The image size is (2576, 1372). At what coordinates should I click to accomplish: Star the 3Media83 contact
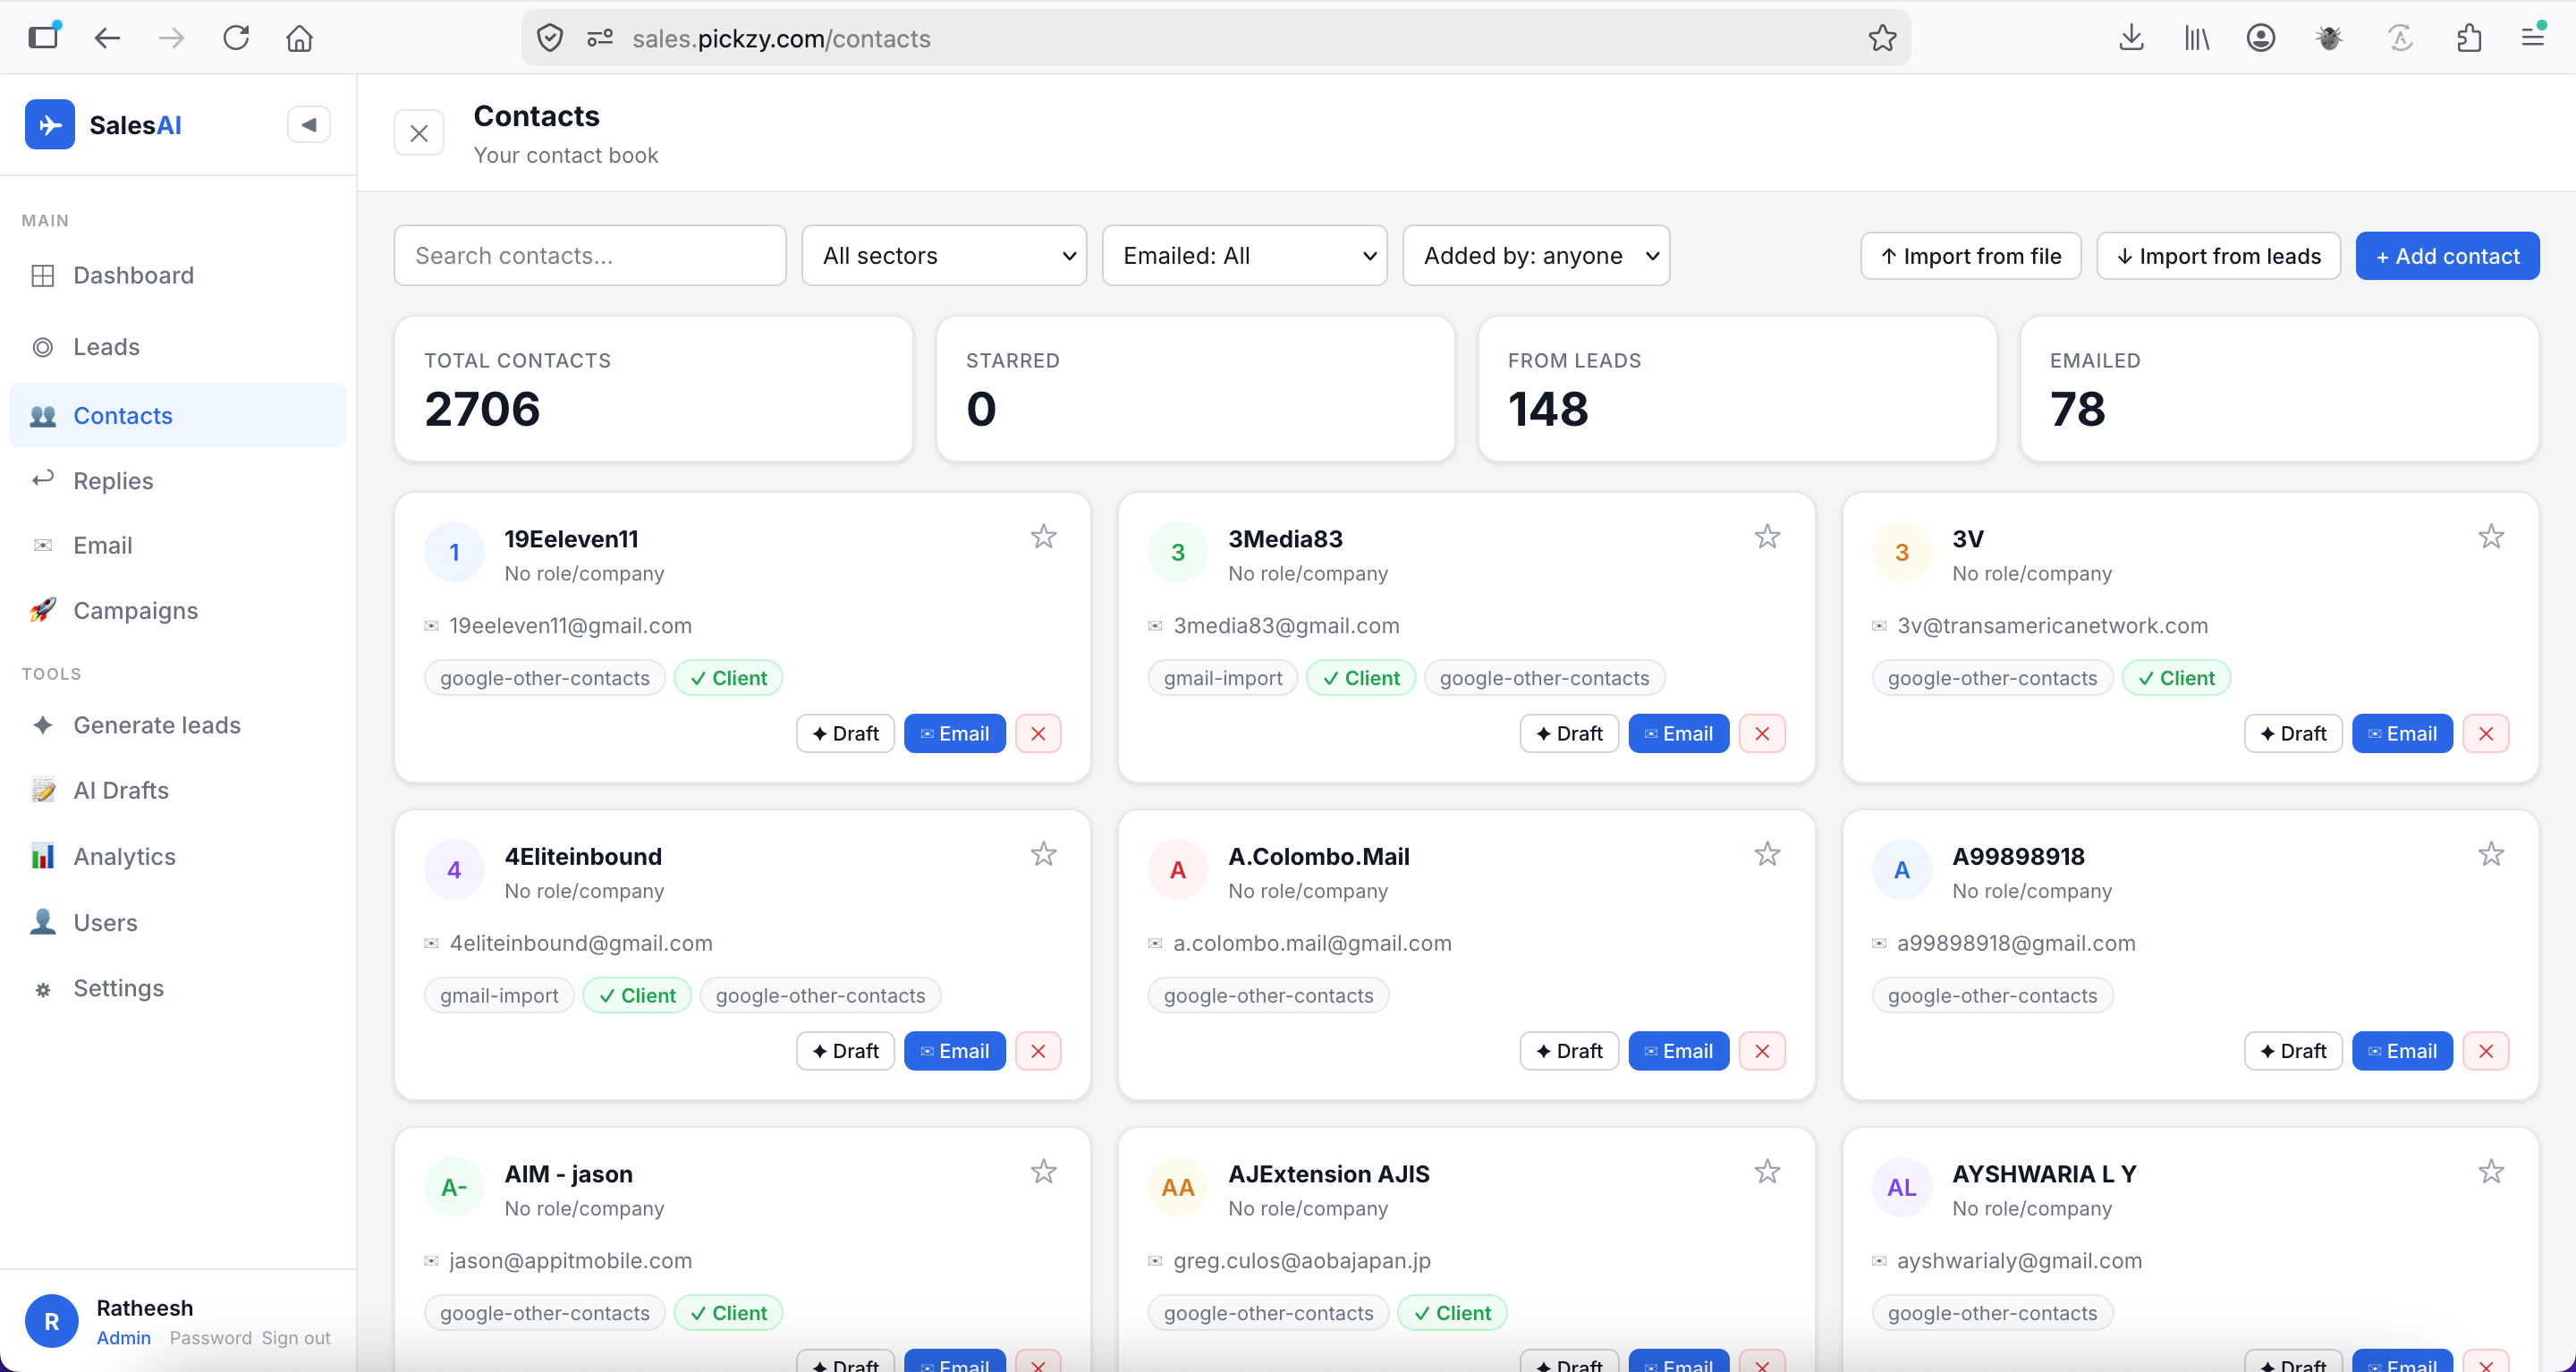[x=1767, y=537]
